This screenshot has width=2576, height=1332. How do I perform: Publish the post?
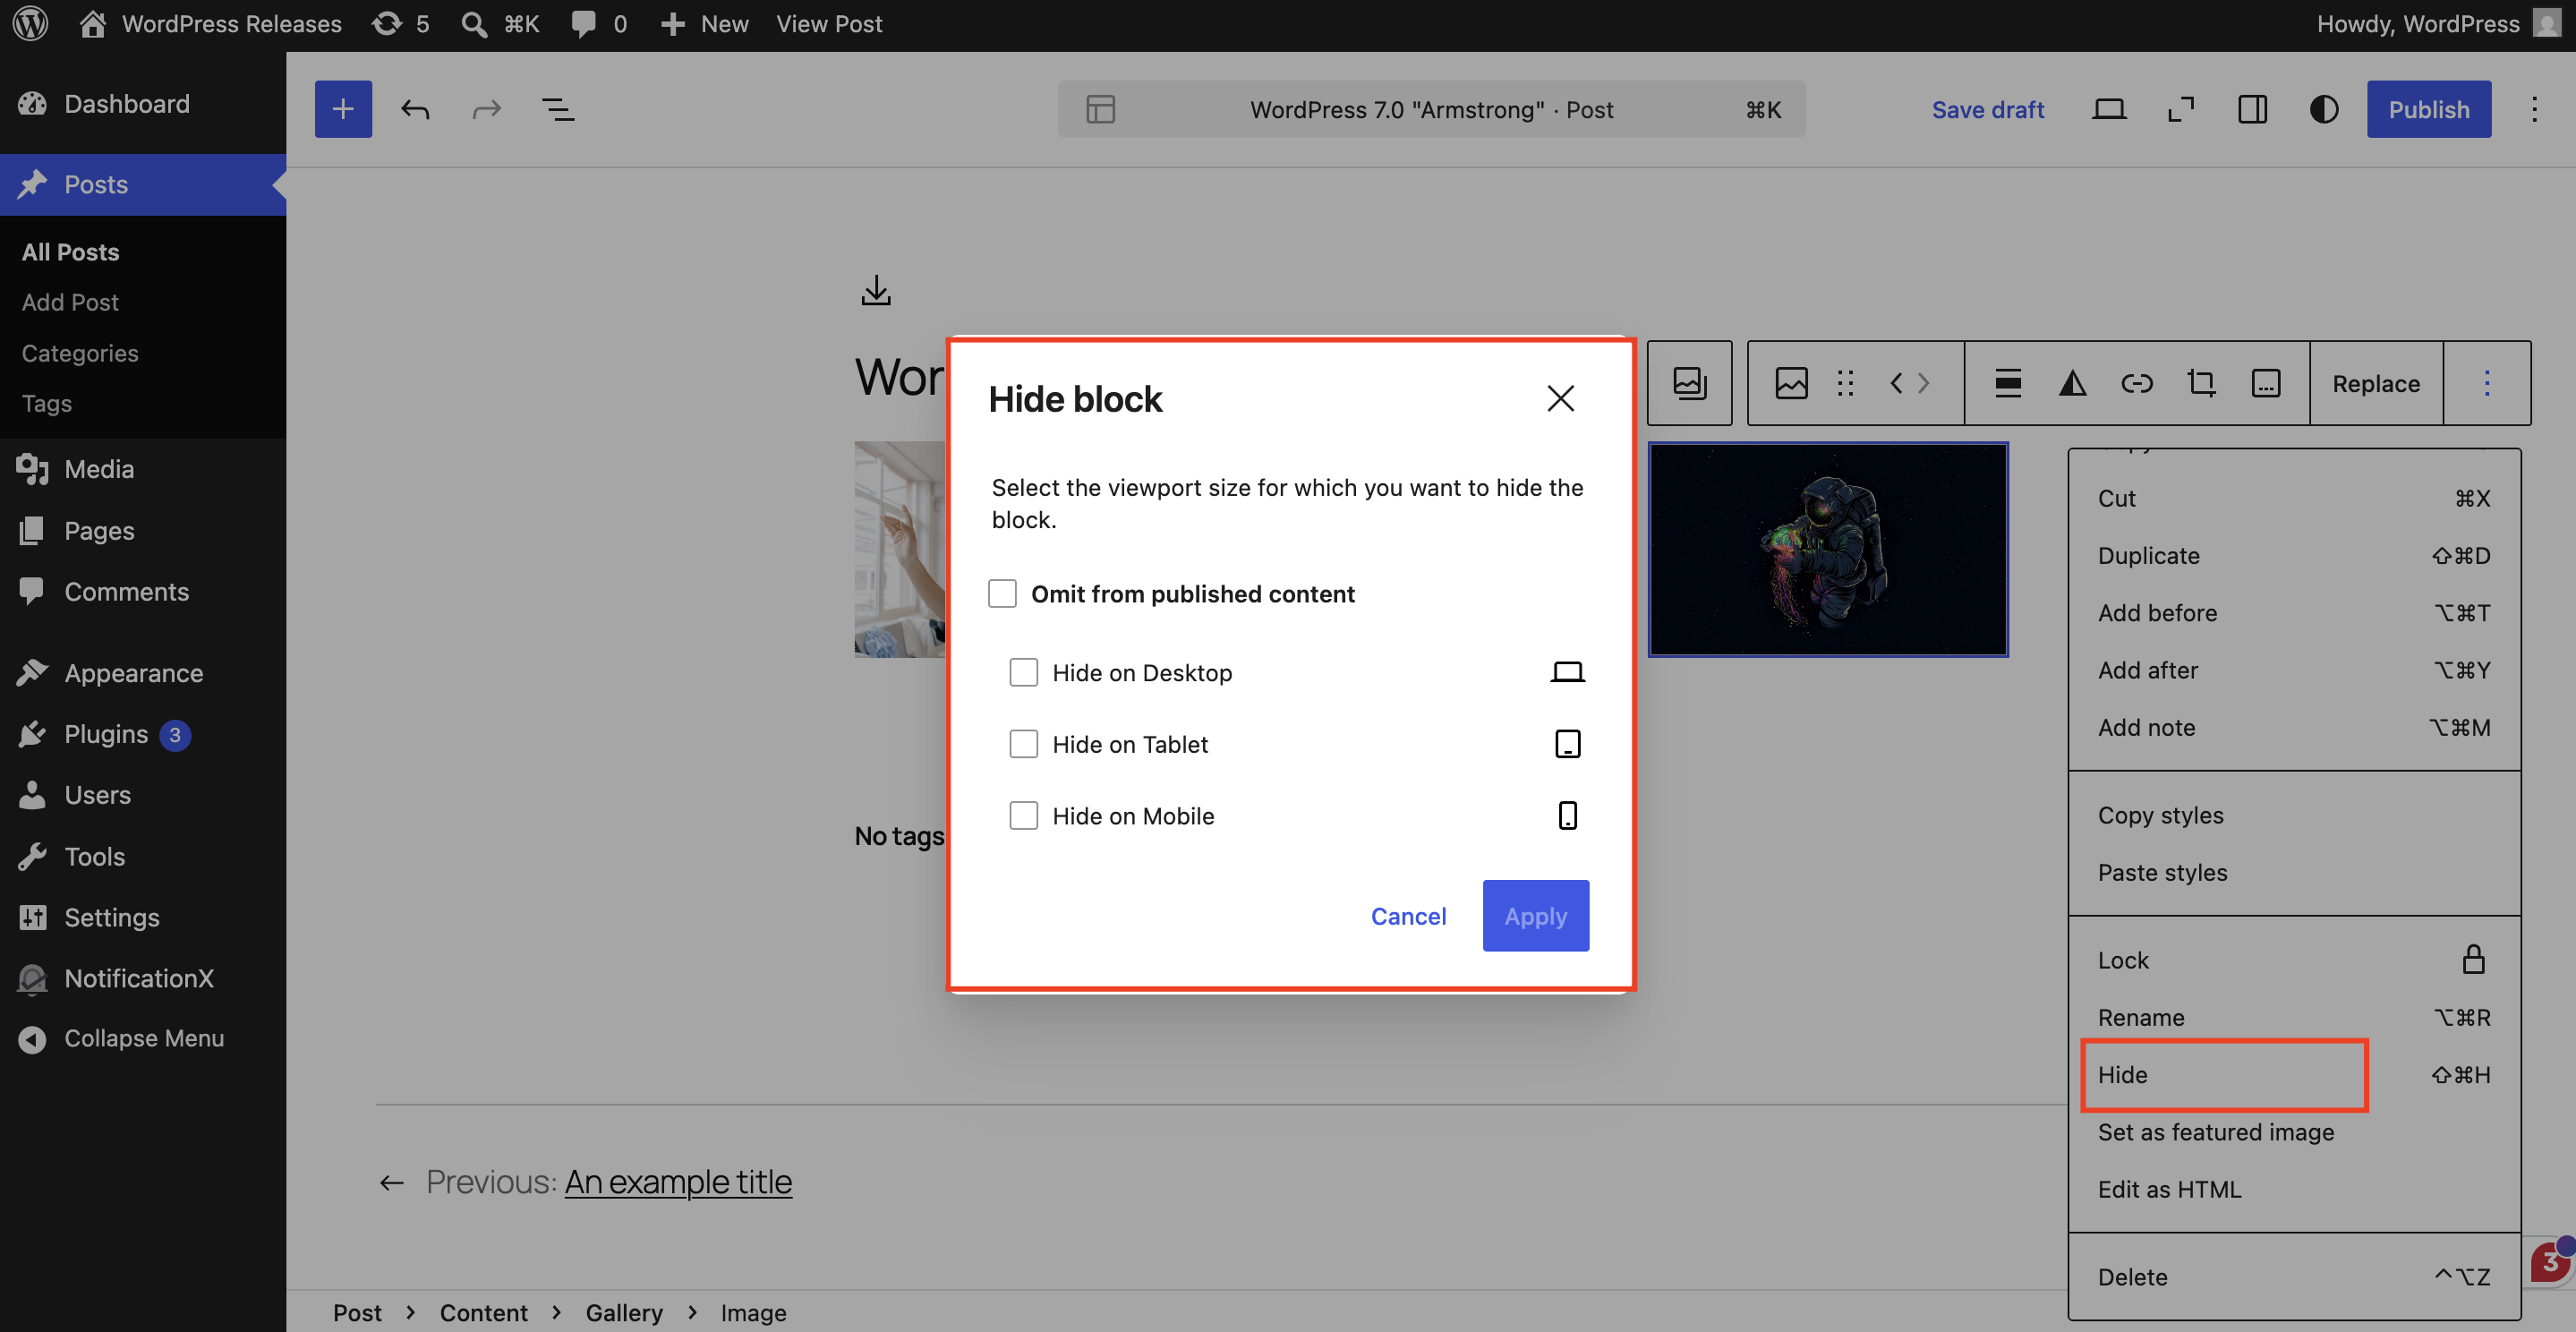point(2428,109)
